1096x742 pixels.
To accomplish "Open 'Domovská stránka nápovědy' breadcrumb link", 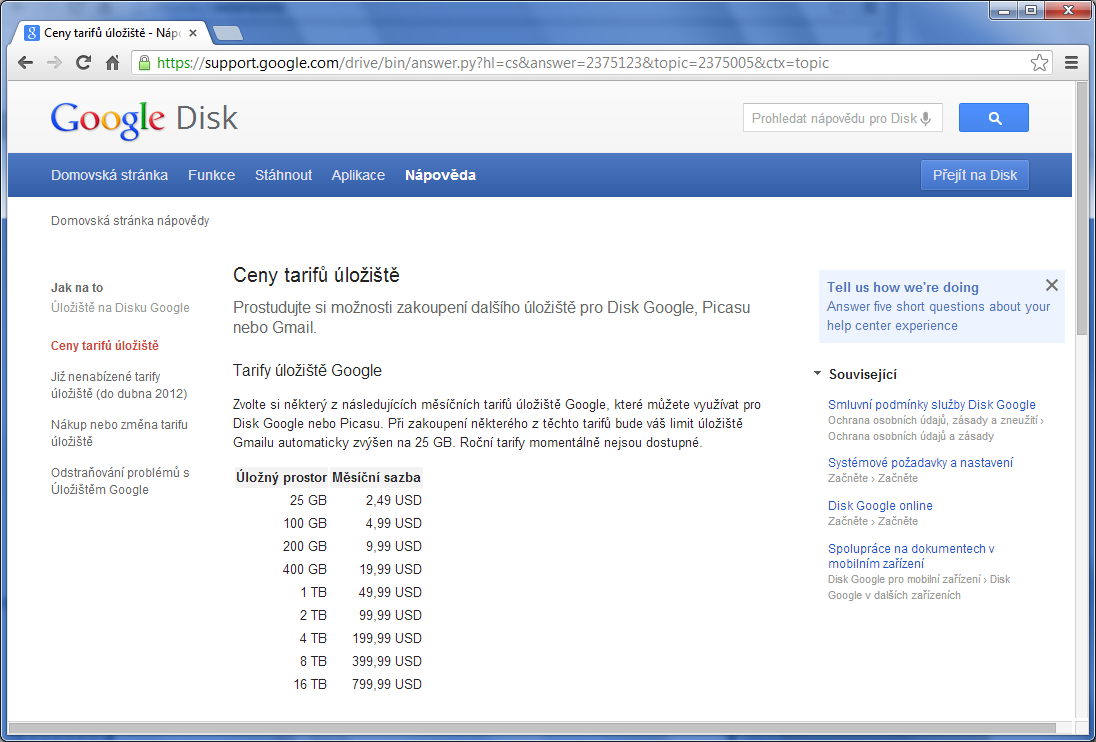I will 130,221.
